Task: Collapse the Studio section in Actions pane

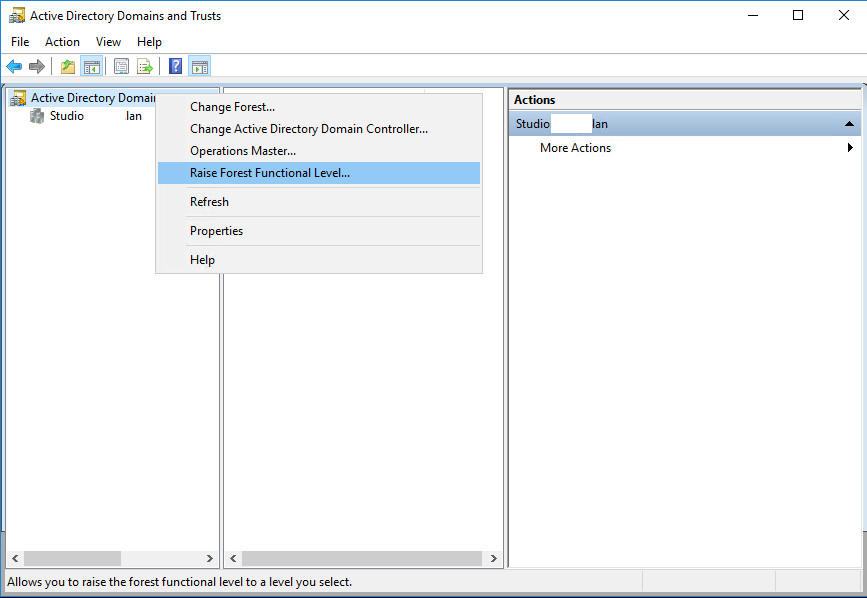Action: tap(849, 124)
